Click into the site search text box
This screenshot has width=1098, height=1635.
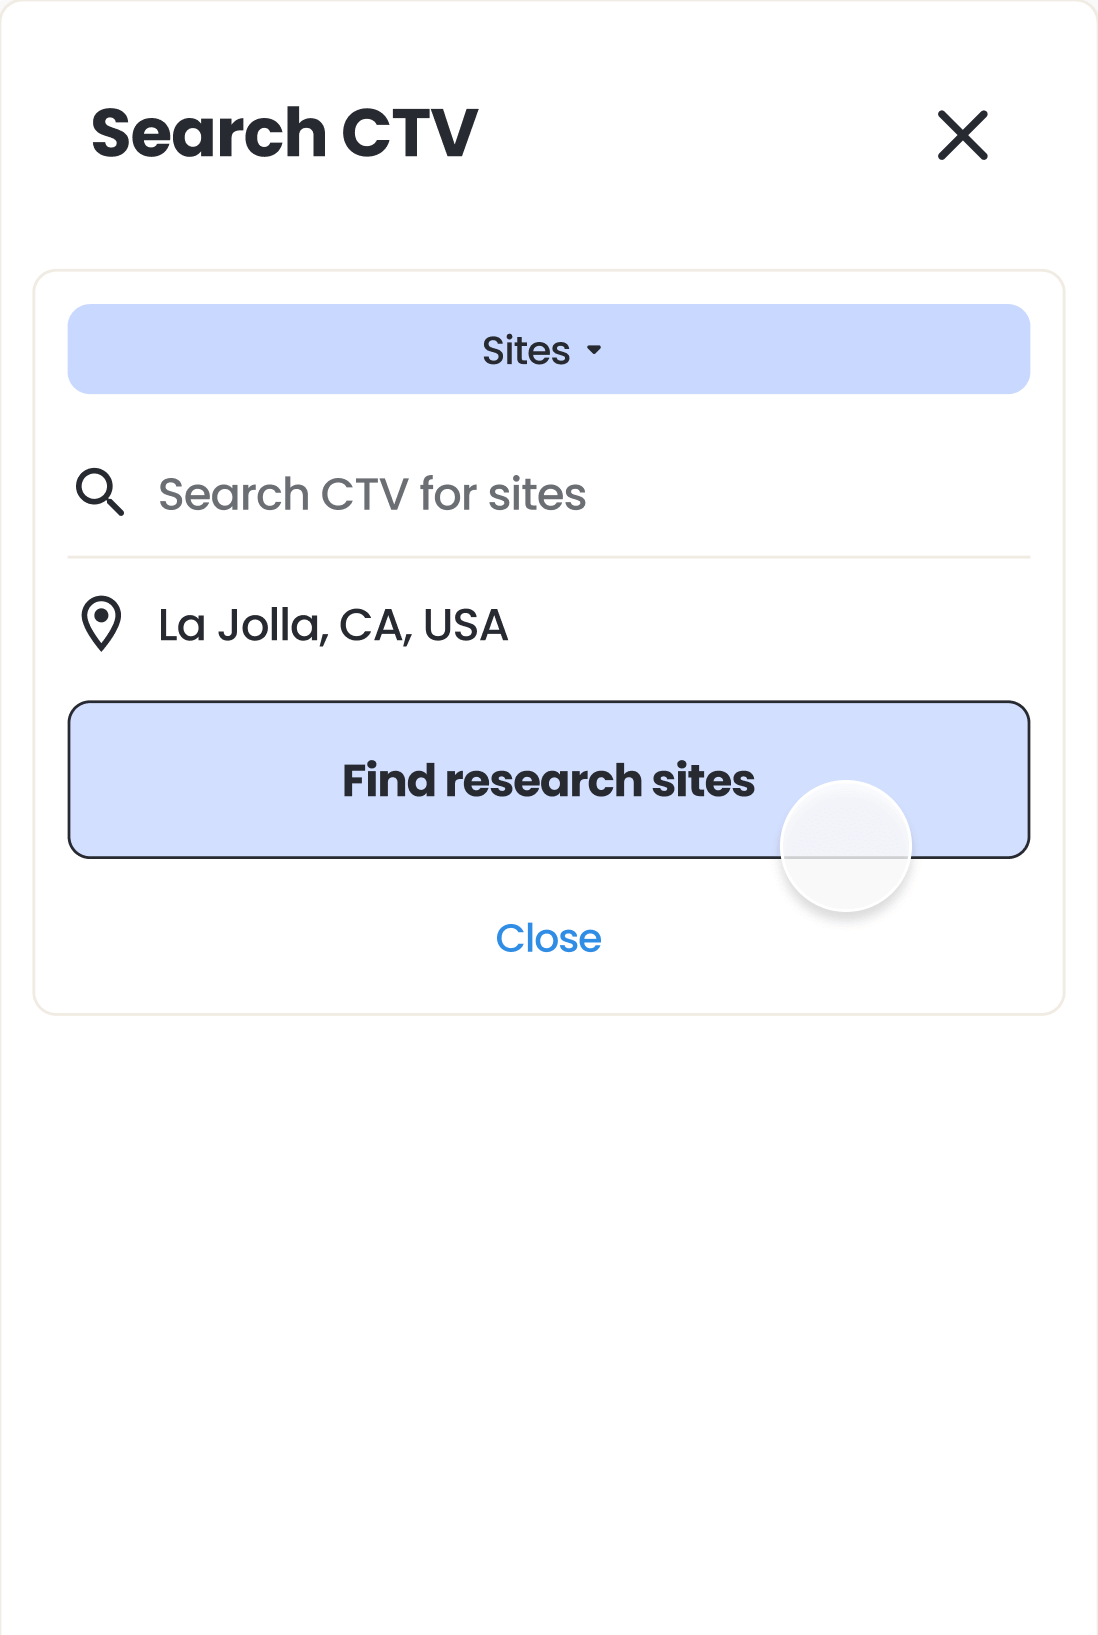click(590, 494)
